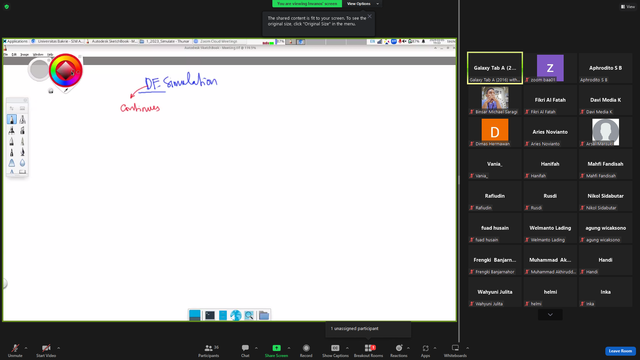Image resolution: width=640 pixels, height=360 pixels.
Task: Open Whiteboards
Action: (455, 350)
